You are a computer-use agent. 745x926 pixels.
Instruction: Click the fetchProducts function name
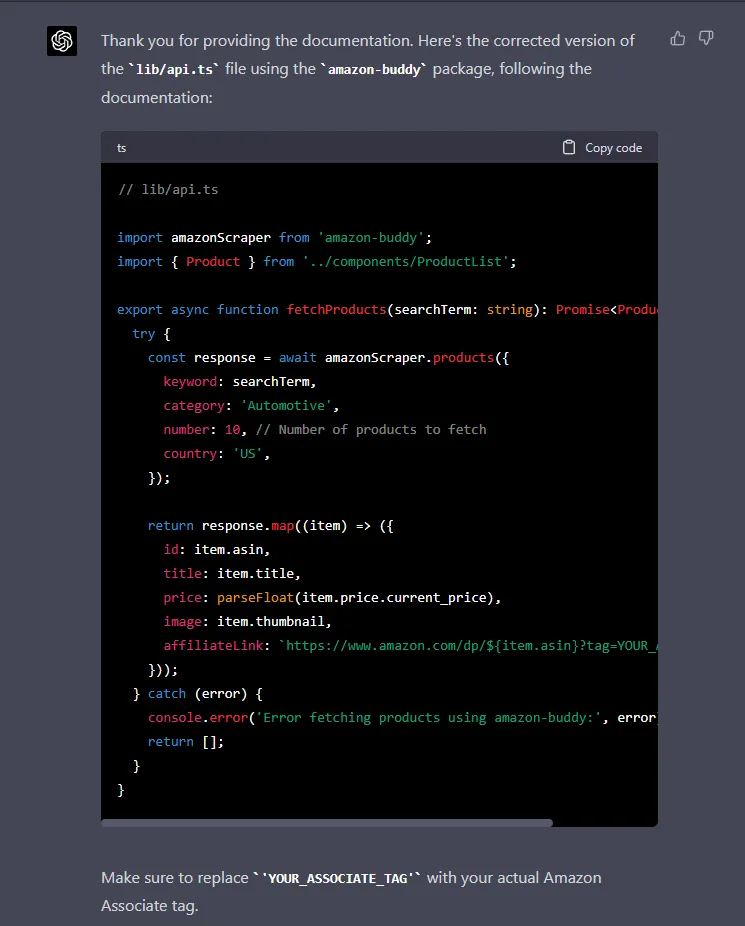coord(336,309)
